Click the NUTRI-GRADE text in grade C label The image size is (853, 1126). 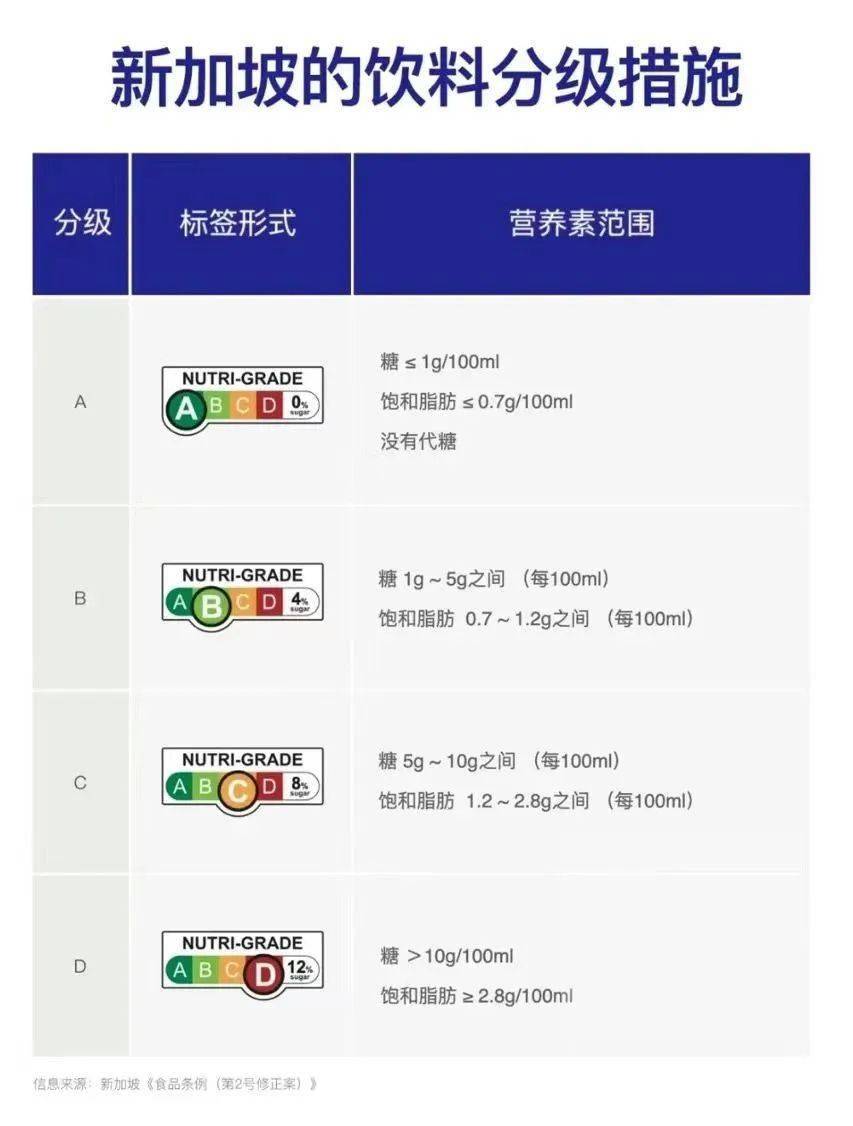pyautogui.click(x=242, y=759)
